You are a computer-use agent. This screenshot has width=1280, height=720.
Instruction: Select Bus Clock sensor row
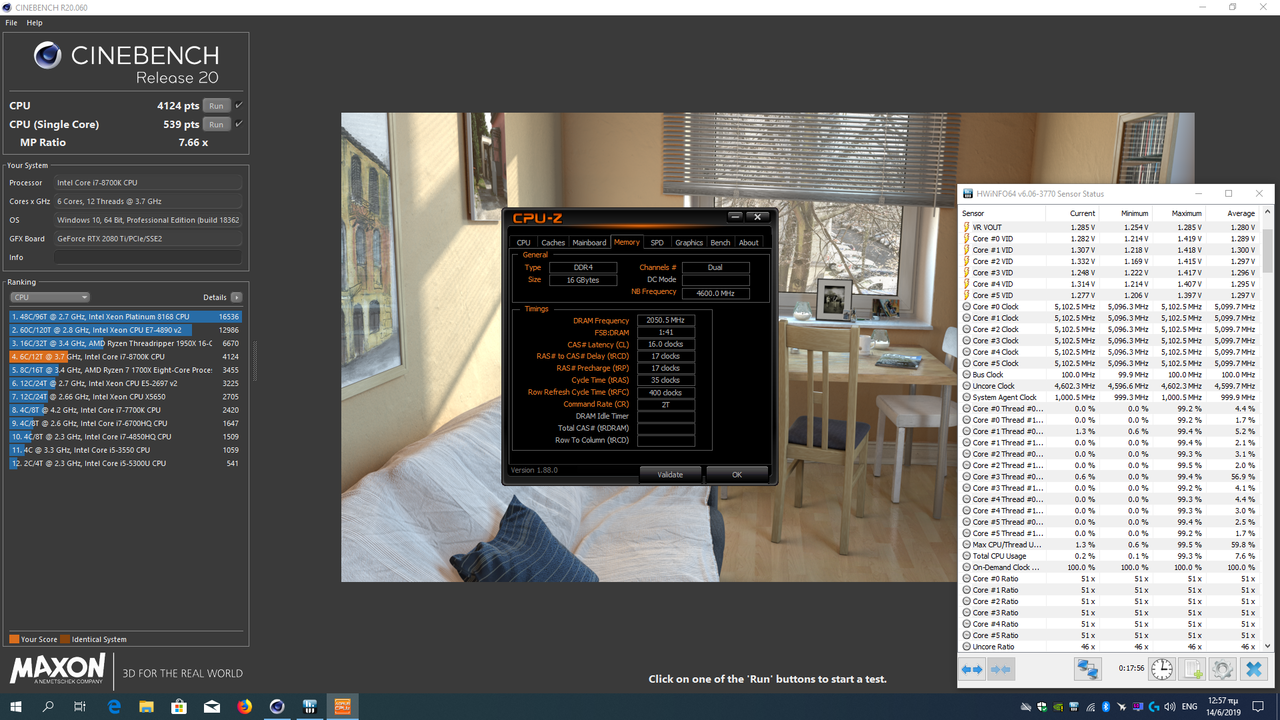tap(1110, 375)
